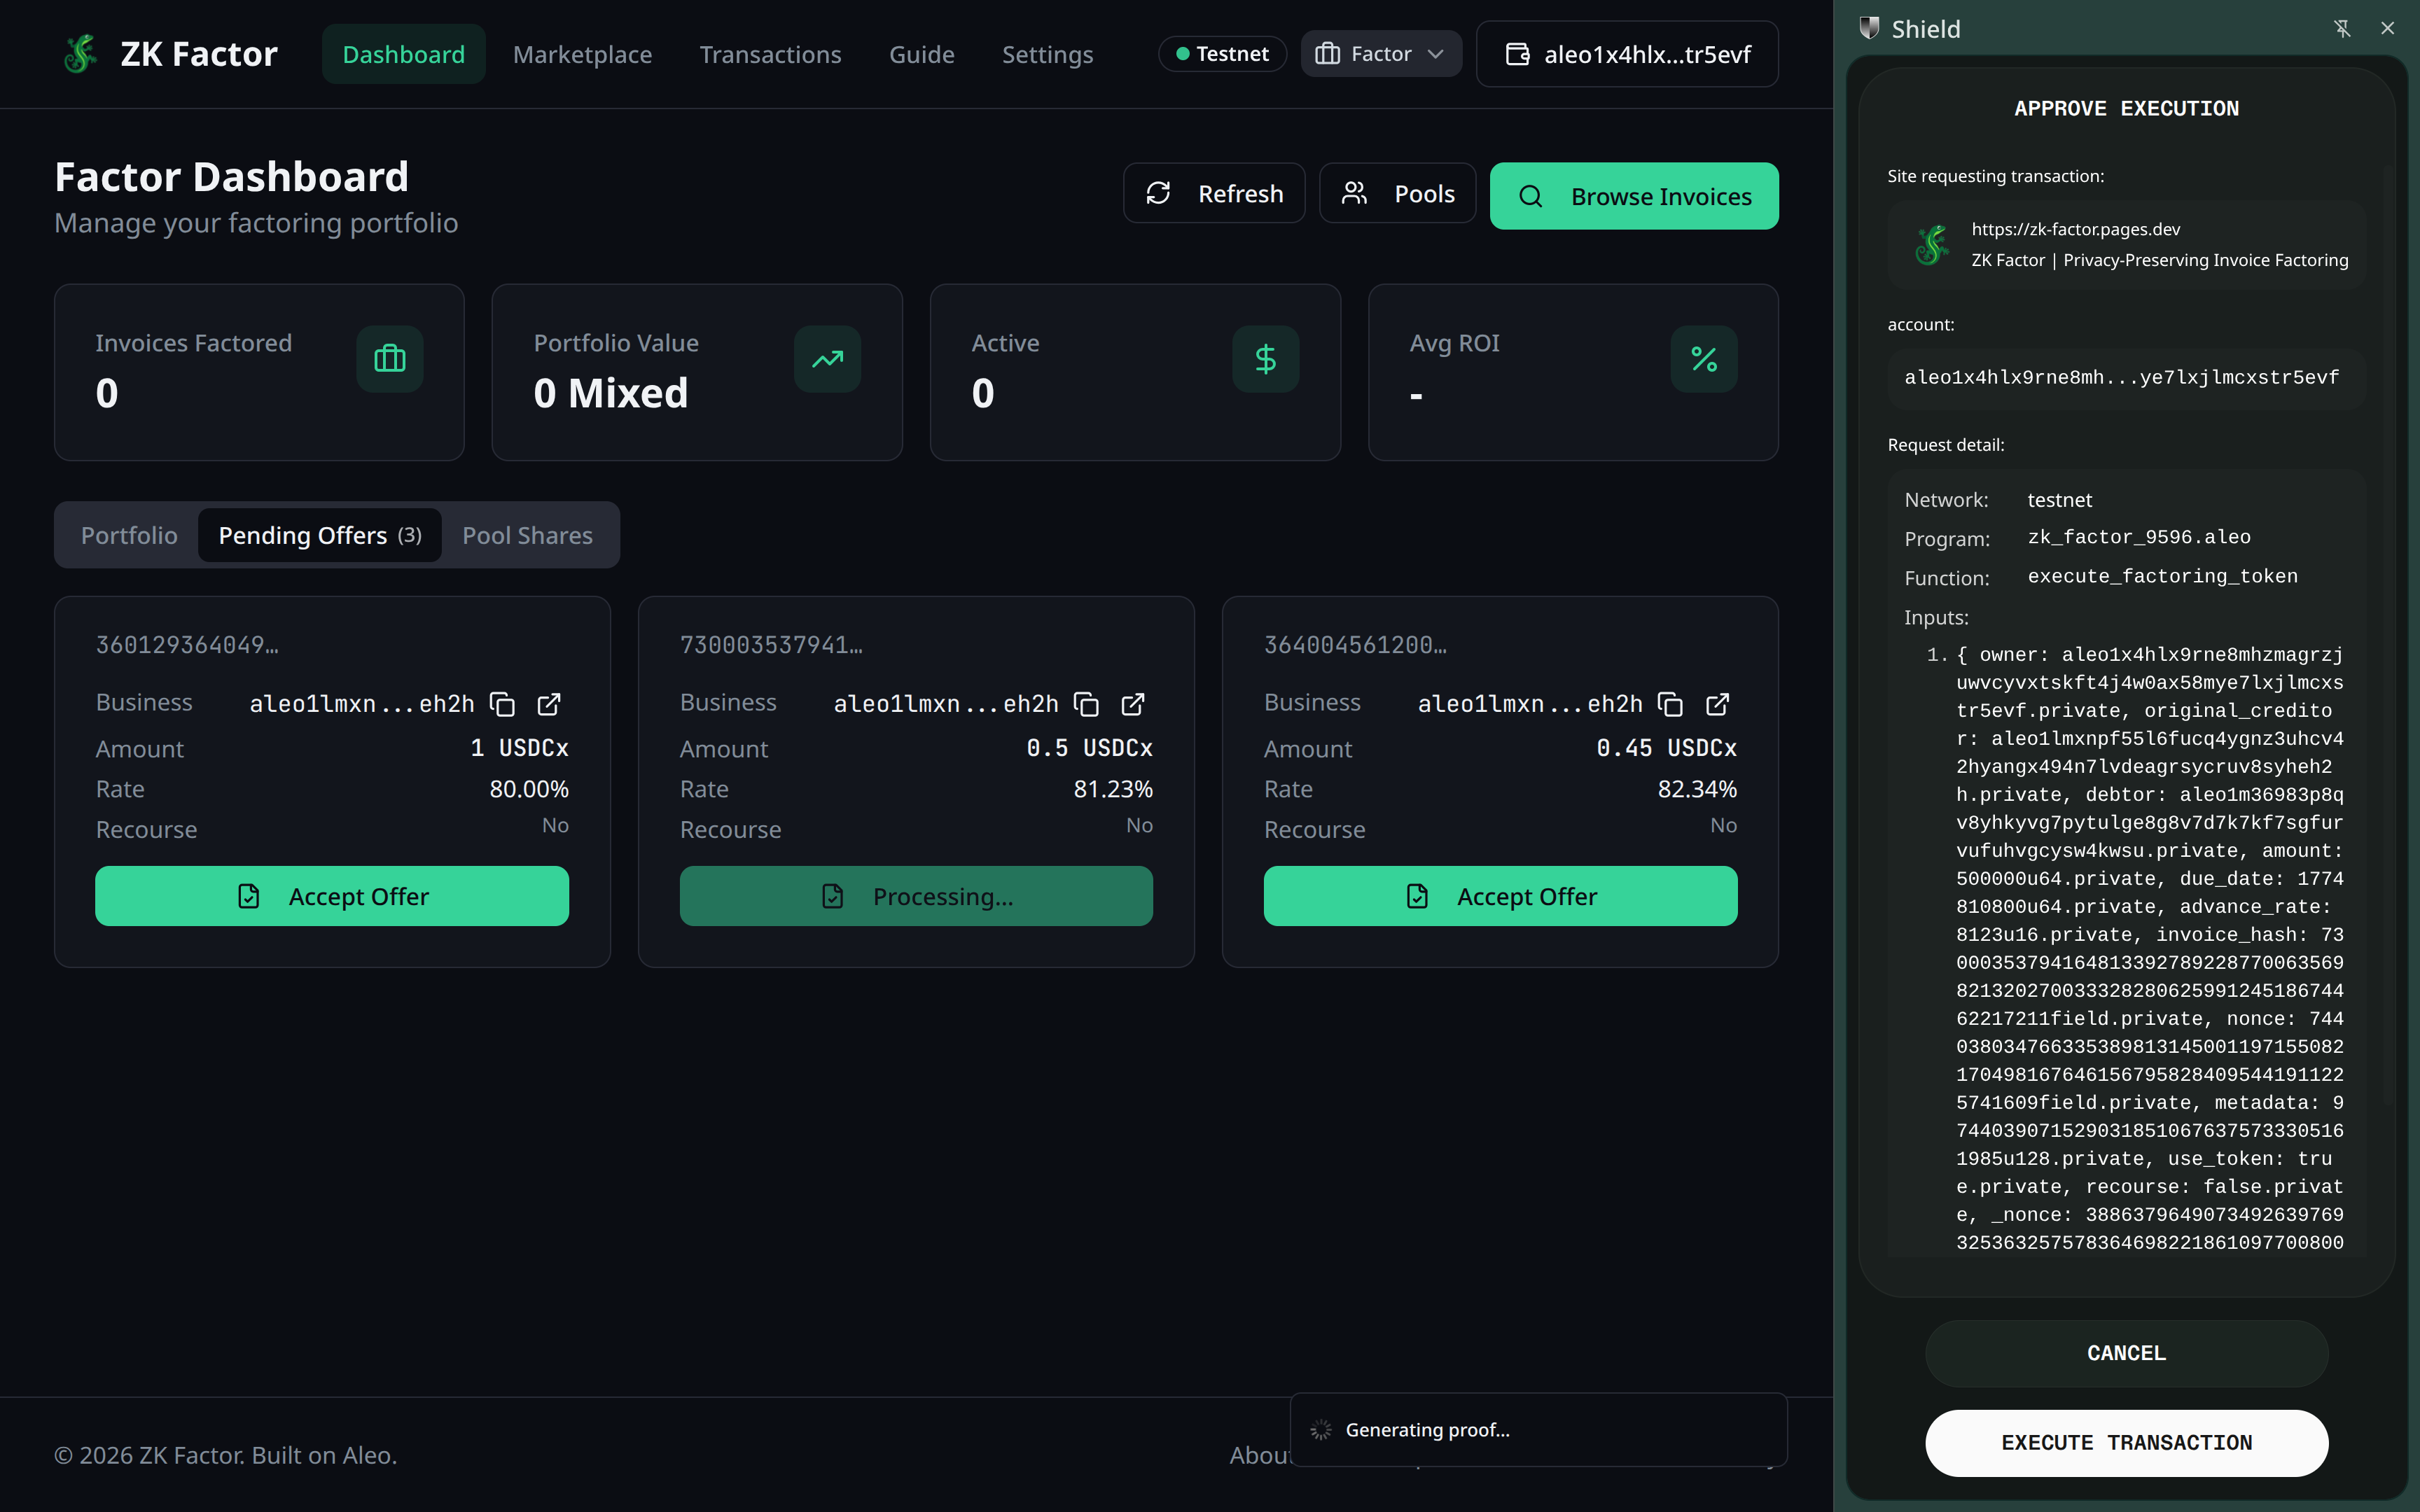Click the Portfolio Value trend icon

tap(827, 359)
